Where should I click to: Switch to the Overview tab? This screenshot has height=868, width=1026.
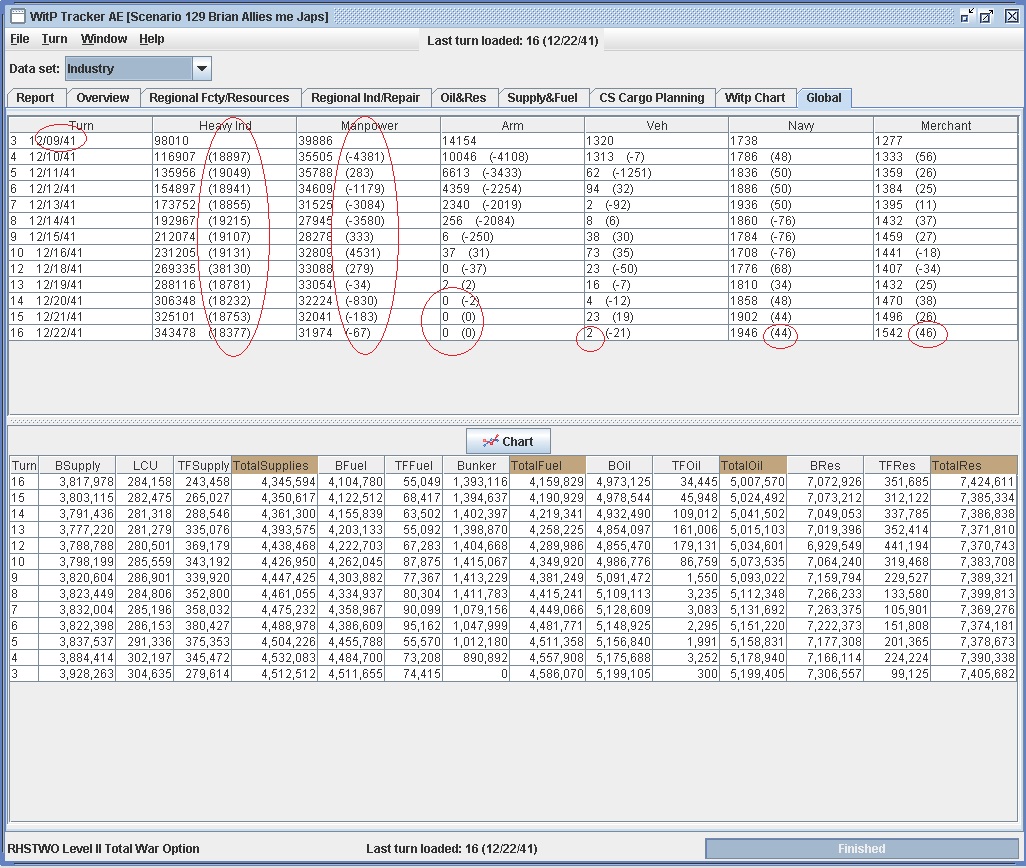coord(103,98)
